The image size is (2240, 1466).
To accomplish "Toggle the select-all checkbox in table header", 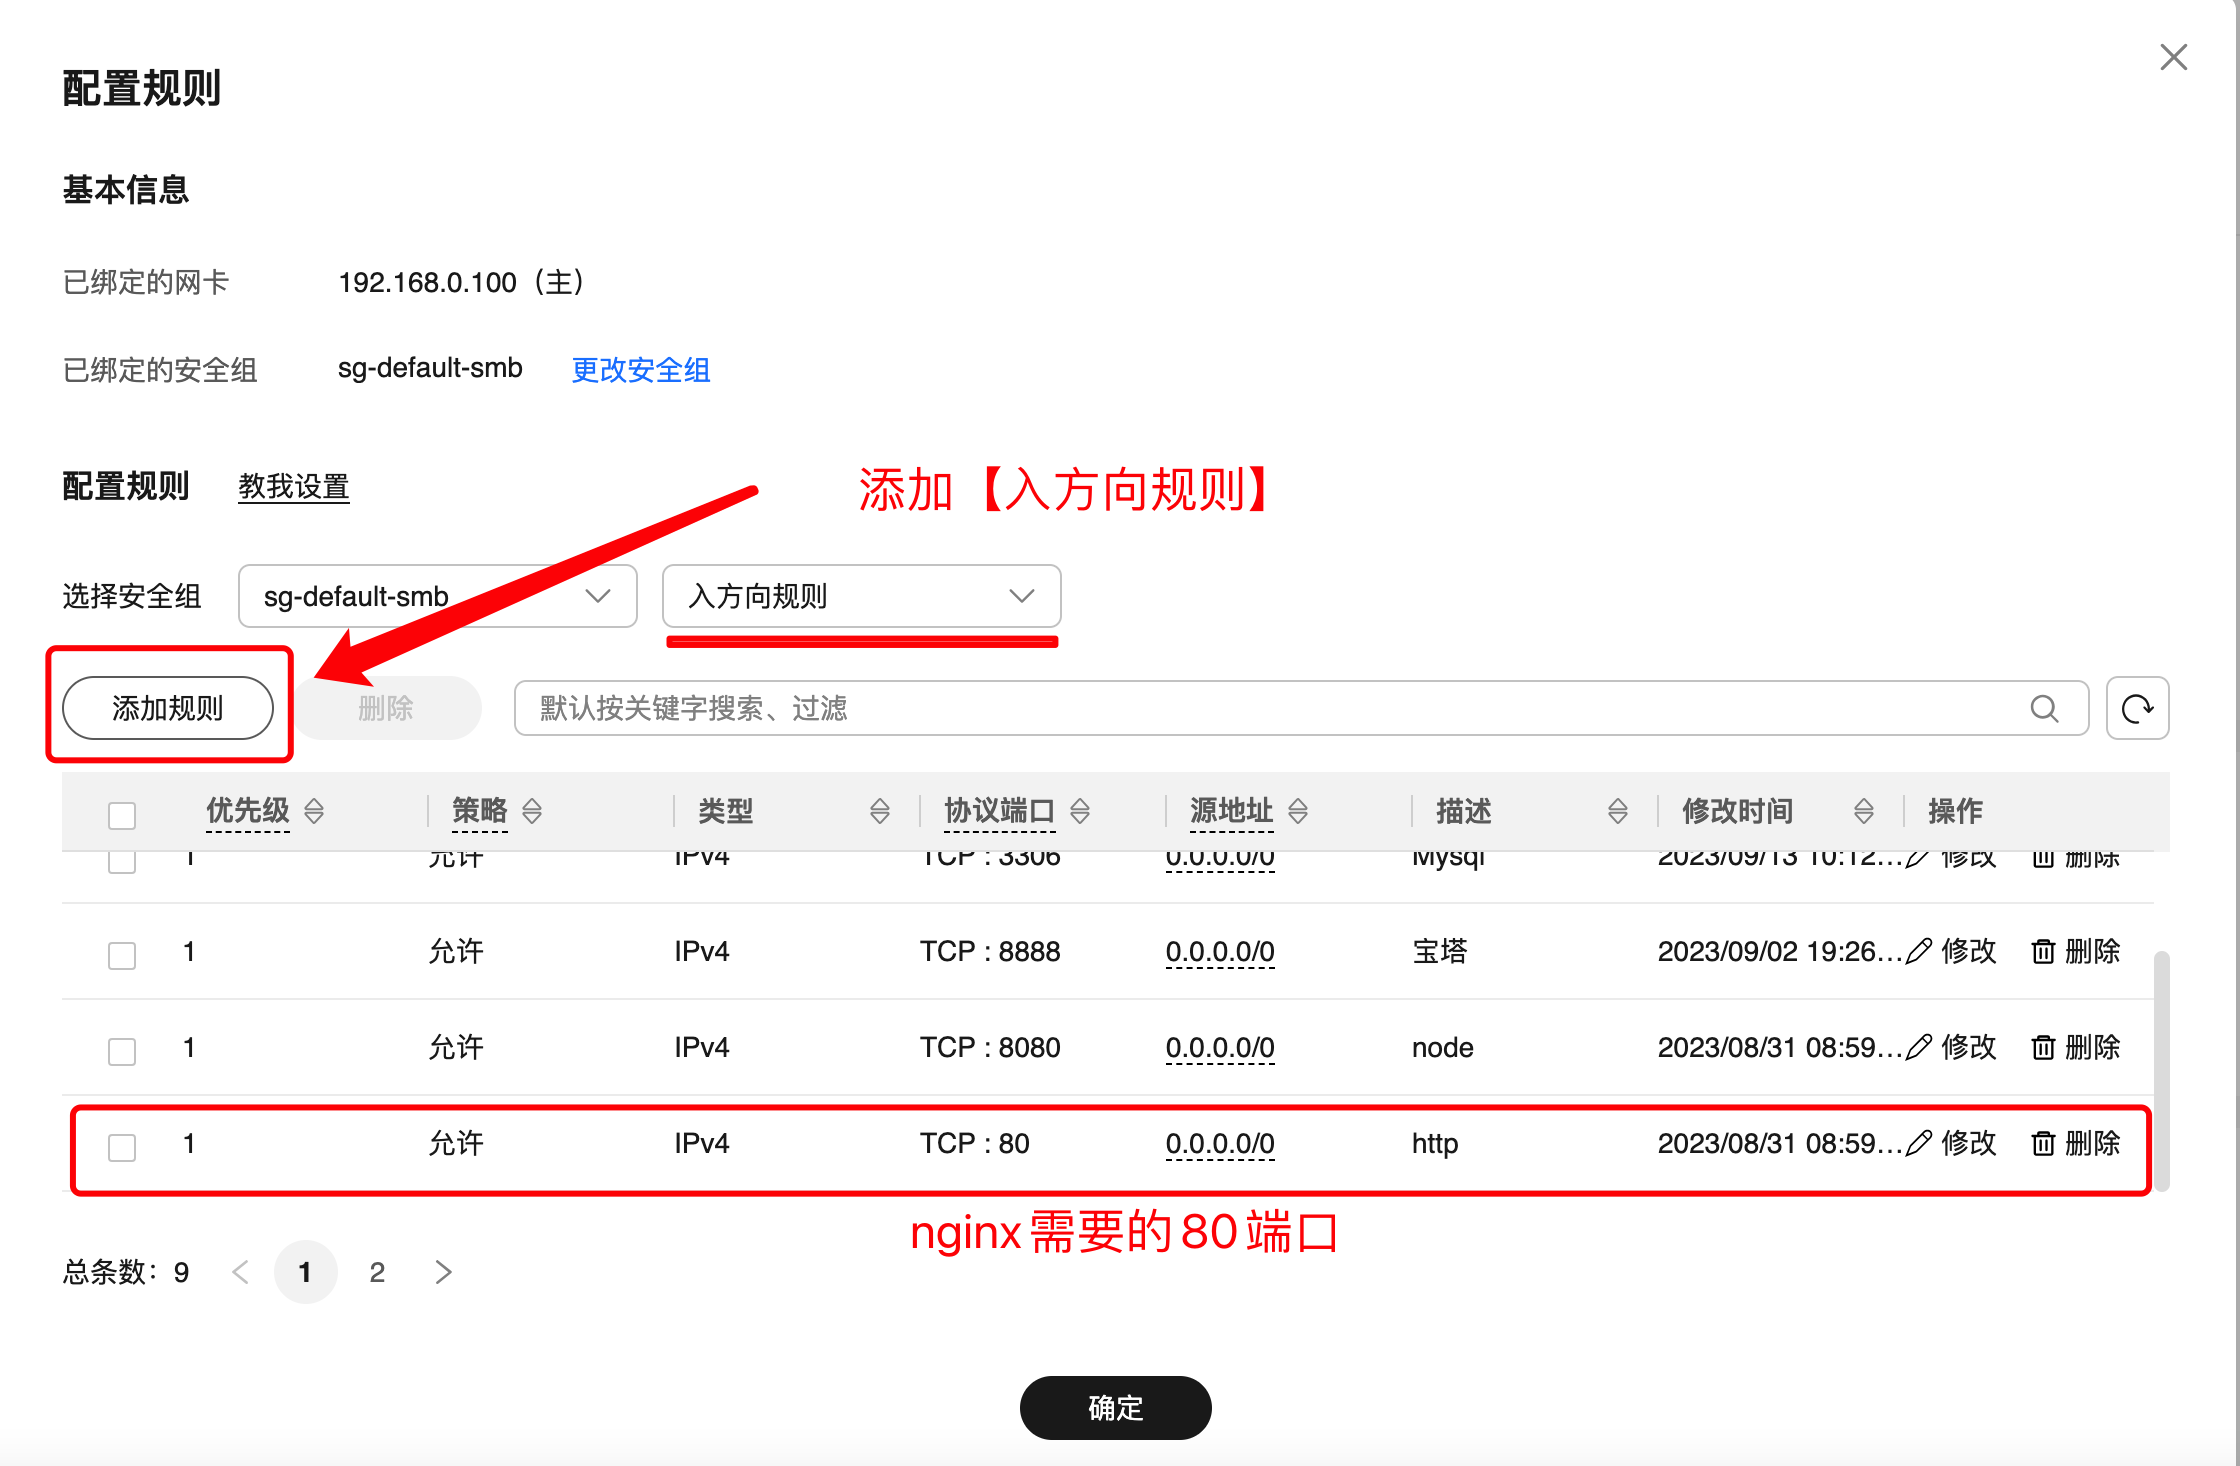I will [x=122, y=815].
